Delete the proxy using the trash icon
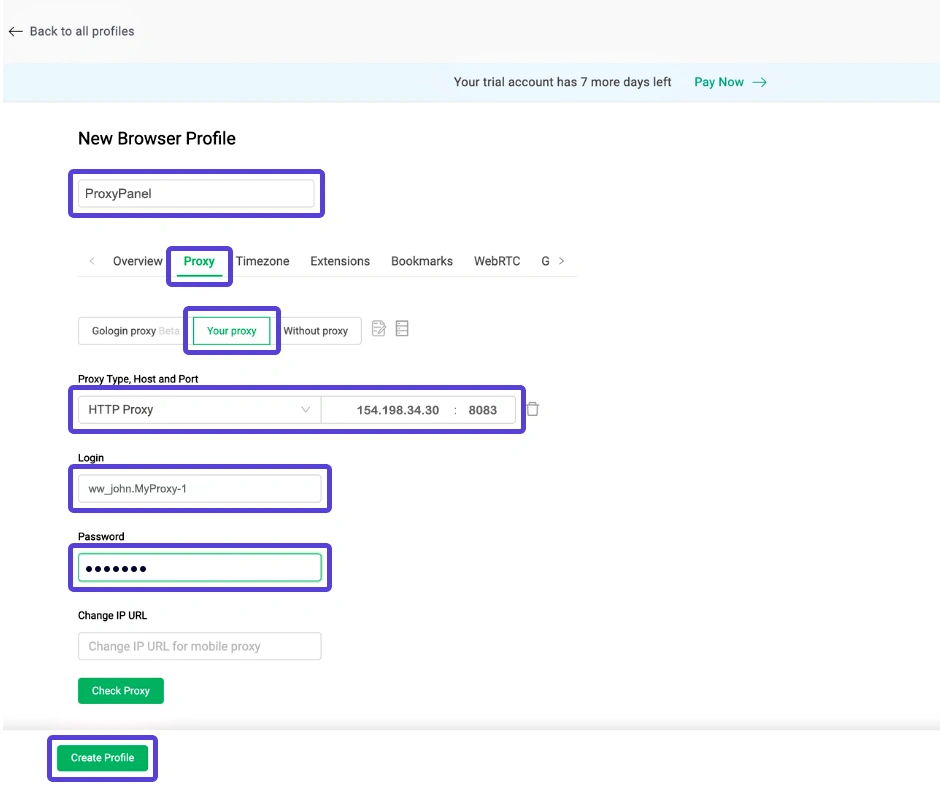 (x=531, y=408)
